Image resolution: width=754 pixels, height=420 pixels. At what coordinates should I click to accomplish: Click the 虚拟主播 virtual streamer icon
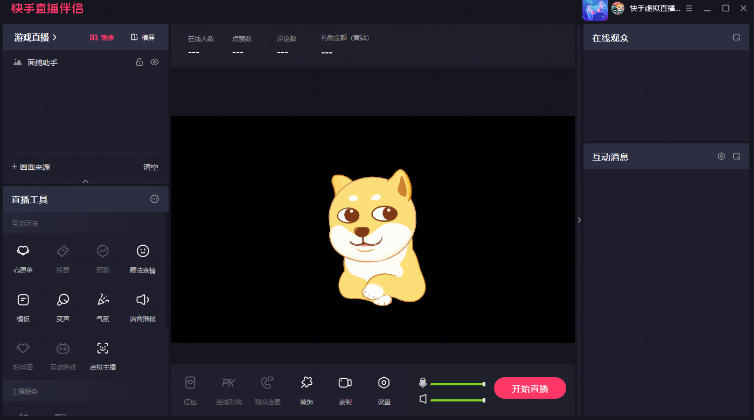coord(103,352)
